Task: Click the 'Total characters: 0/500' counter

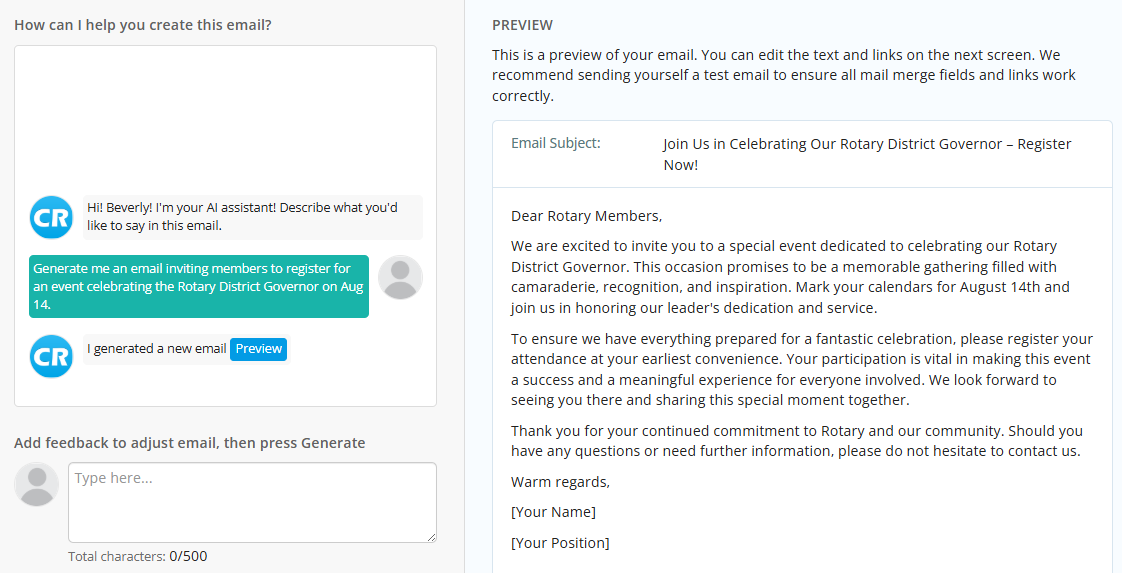Action: (x=137, y=557)
